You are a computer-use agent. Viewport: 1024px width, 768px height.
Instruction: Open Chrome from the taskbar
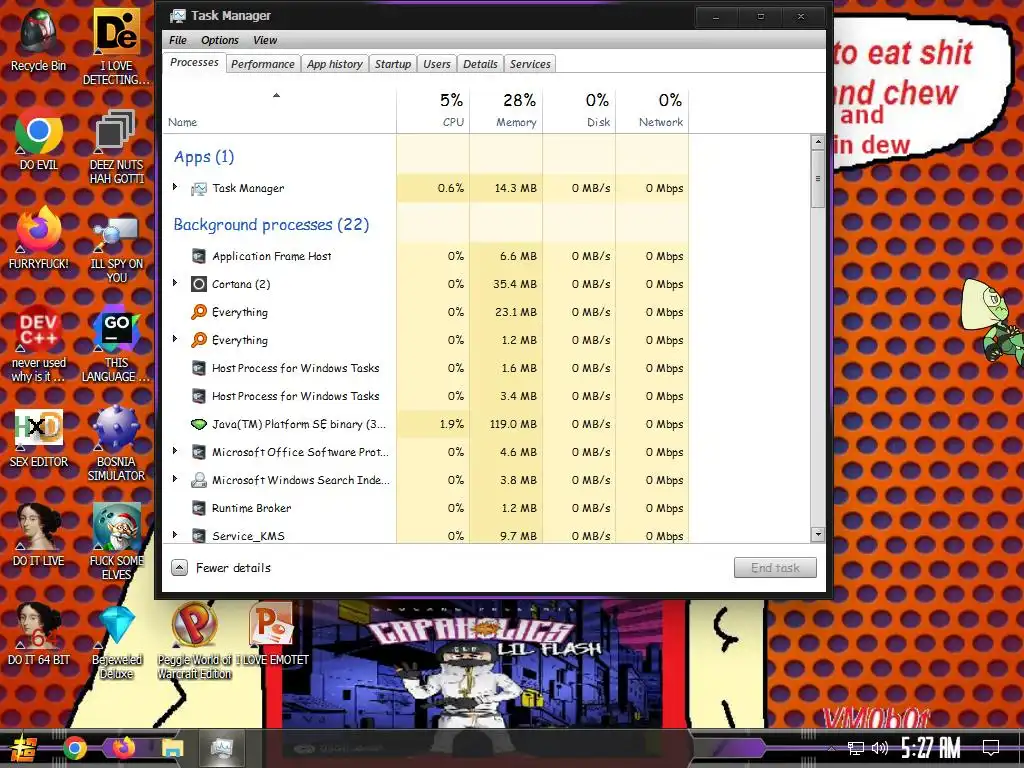74,748
